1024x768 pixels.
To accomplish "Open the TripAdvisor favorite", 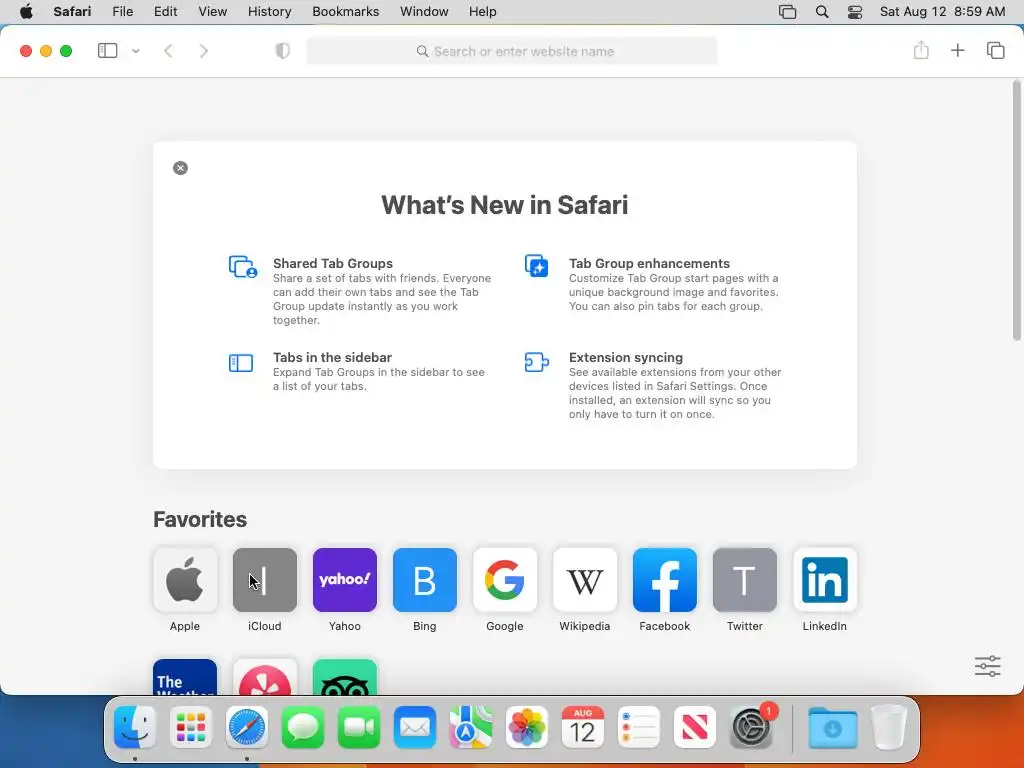I will [345, 677].
